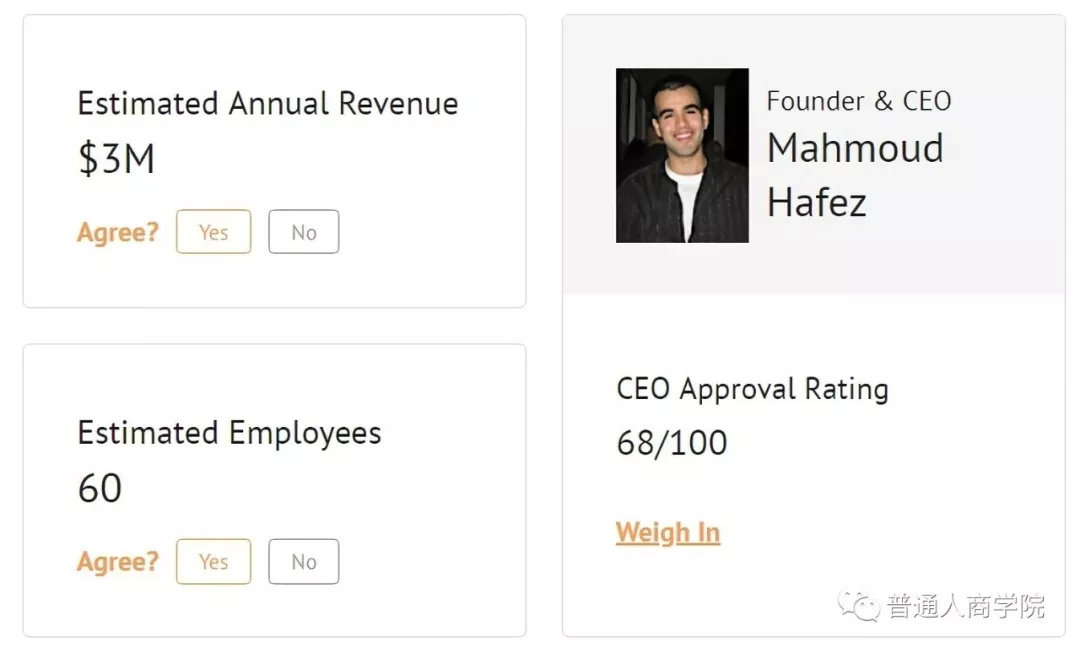Click the CEO Approval Rating heading
The width and height of the screenshot is (1080, 653).
pyautogui.click(x=752, y=389)
